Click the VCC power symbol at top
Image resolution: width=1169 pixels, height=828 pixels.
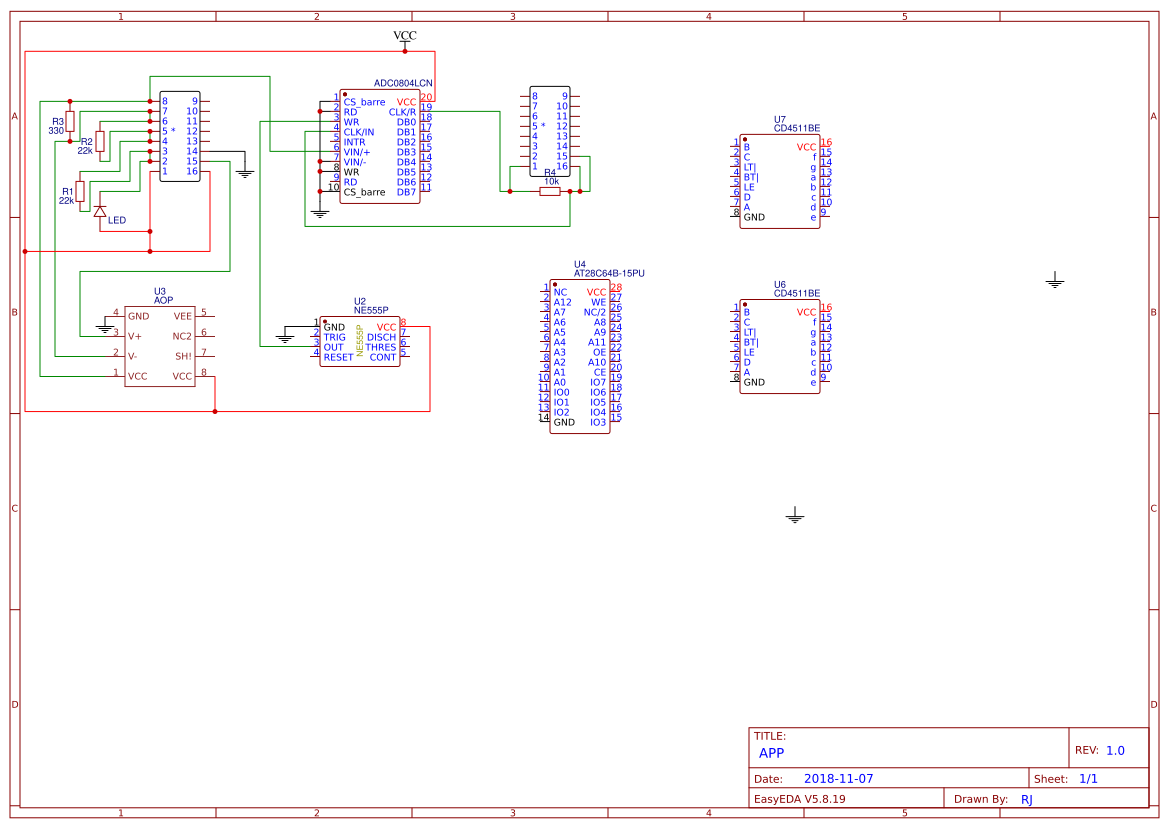tap(405, 39)
